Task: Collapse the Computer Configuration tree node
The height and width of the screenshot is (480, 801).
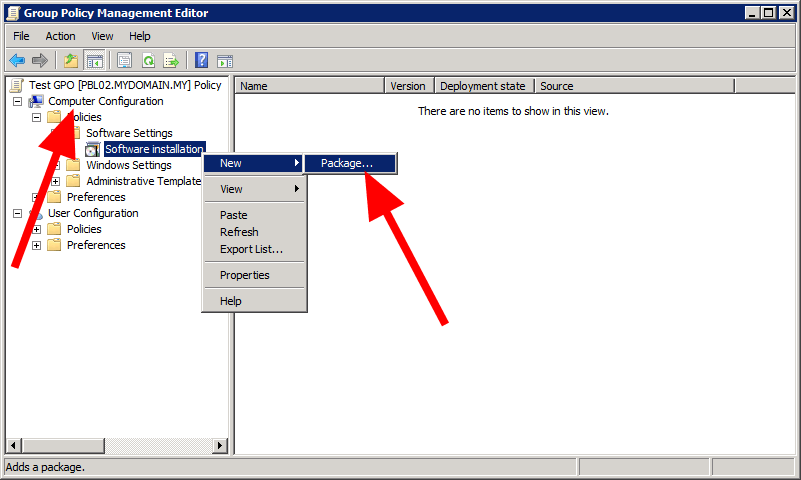Action: (18, 102)
